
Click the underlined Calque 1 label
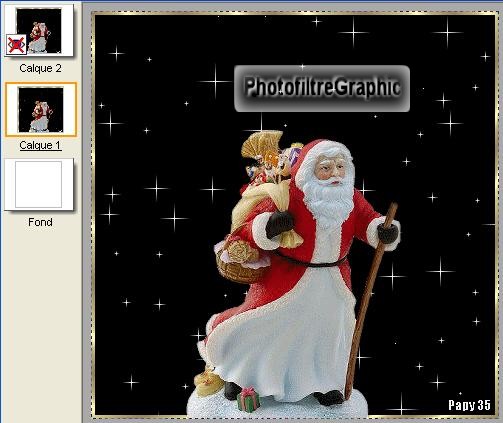pos(40,145)
